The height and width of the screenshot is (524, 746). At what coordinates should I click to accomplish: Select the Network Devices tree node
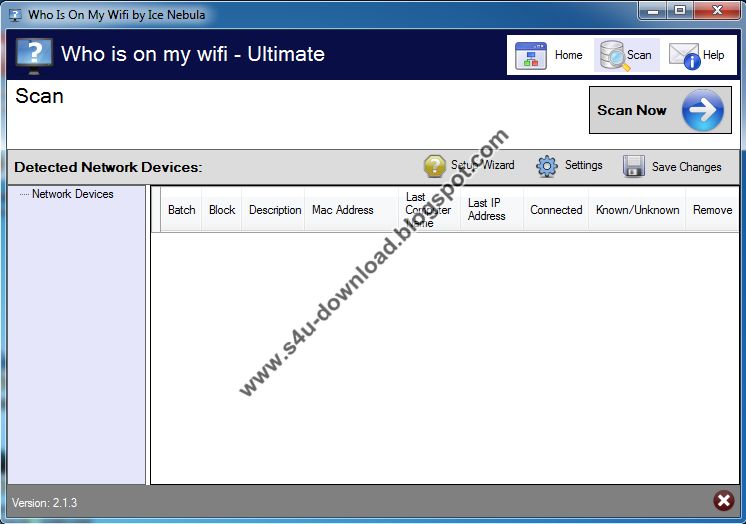point(72,194)
